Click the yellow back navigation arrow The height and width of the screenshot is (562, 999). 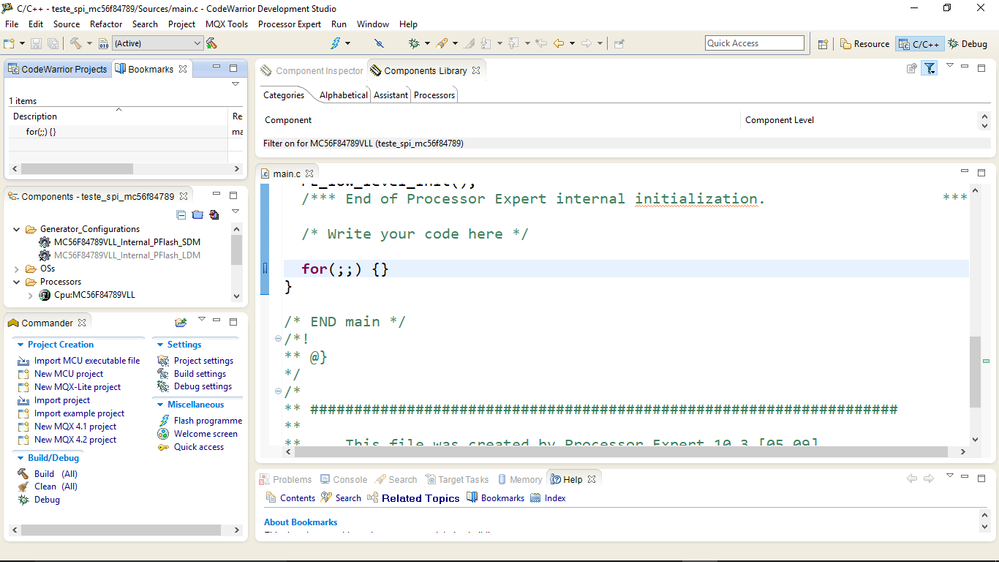[559, 43]
